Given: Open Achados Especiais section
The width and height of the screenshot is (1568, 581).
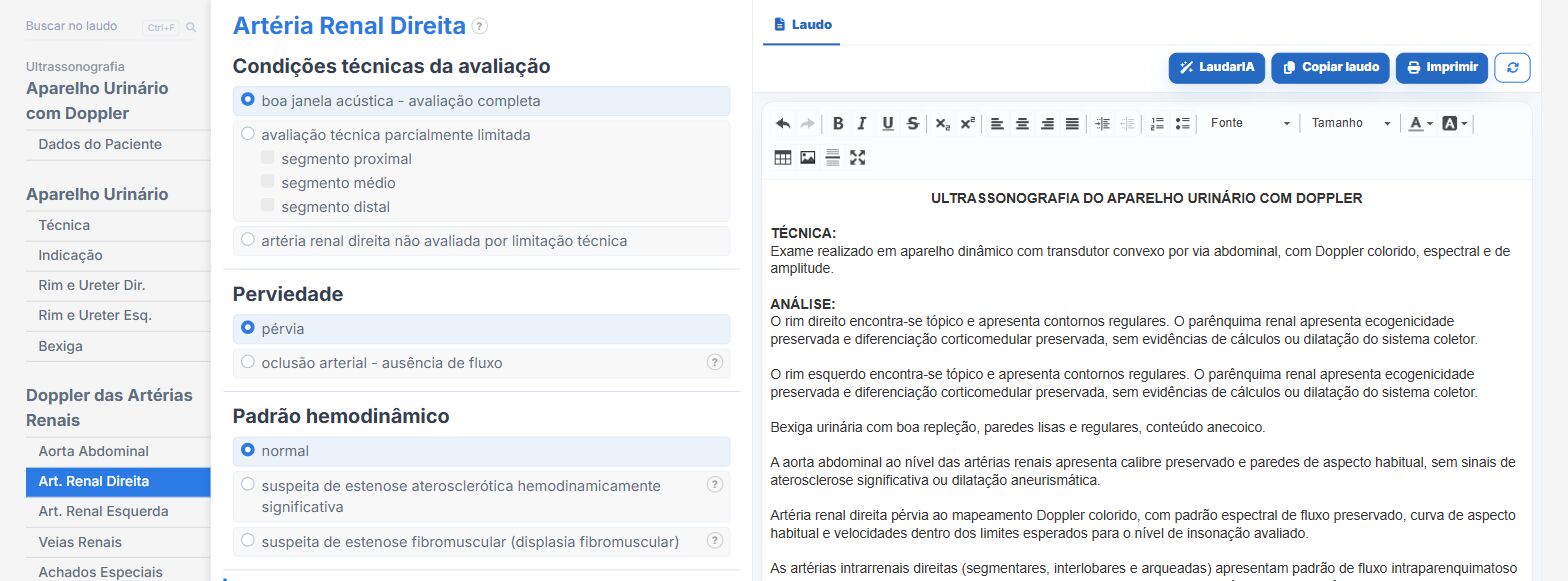Looking at the screenshot, I should point(118,572).
